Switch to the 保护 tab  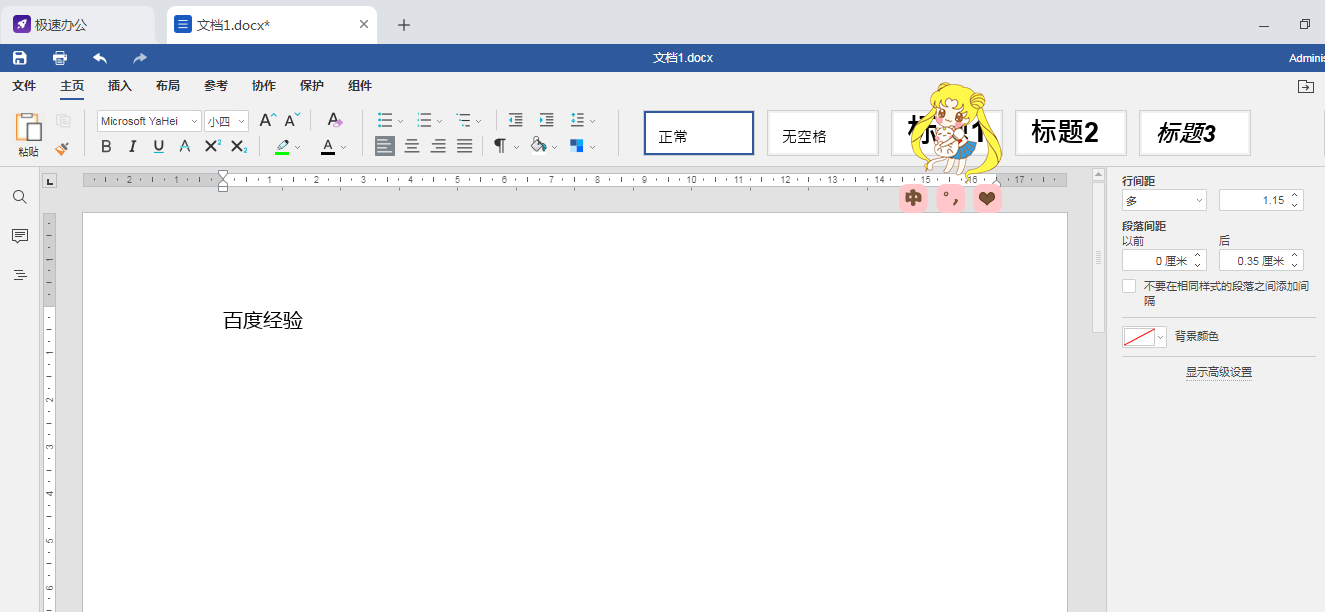[312, 86]
